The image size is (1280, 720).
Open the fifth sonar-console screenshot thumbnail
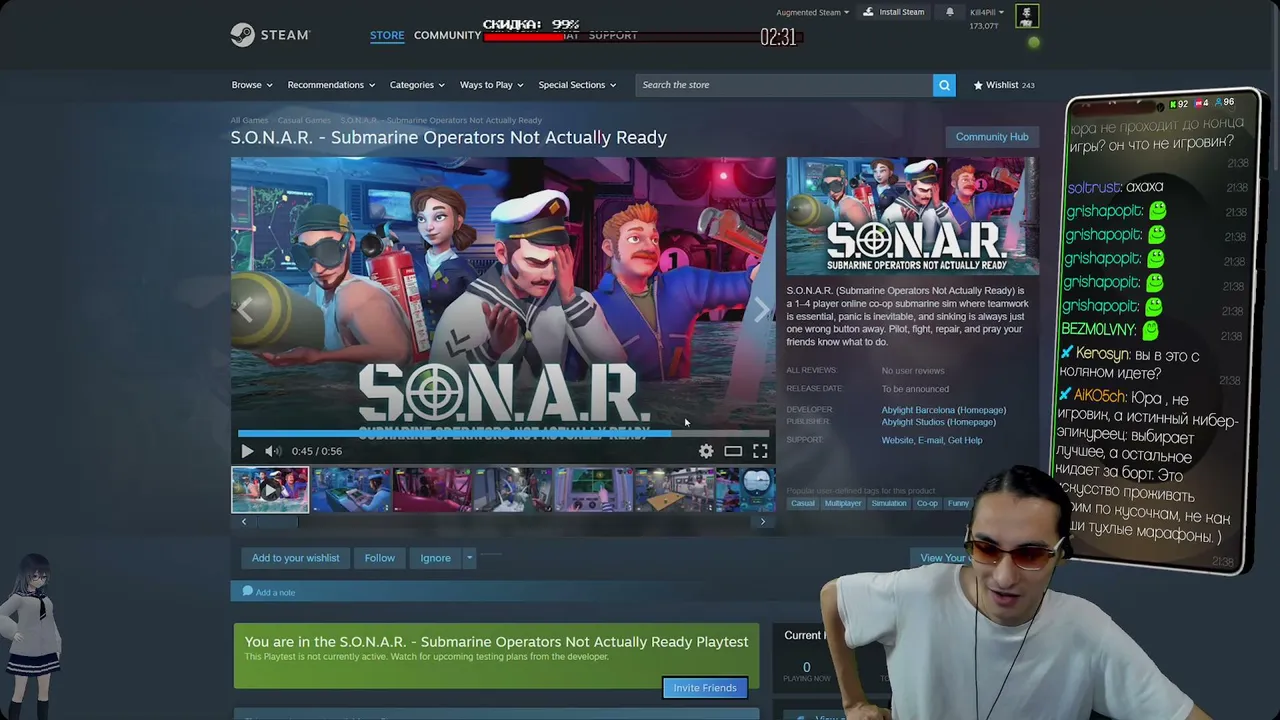[x=594, y=490]
